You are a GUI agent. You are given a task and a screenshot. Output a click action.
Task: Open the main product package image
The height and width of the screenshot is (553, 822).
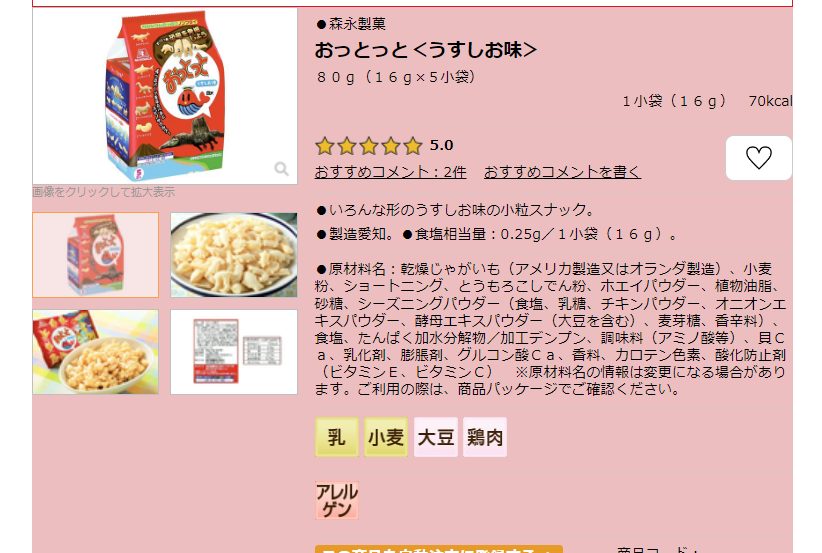[165, 96]
